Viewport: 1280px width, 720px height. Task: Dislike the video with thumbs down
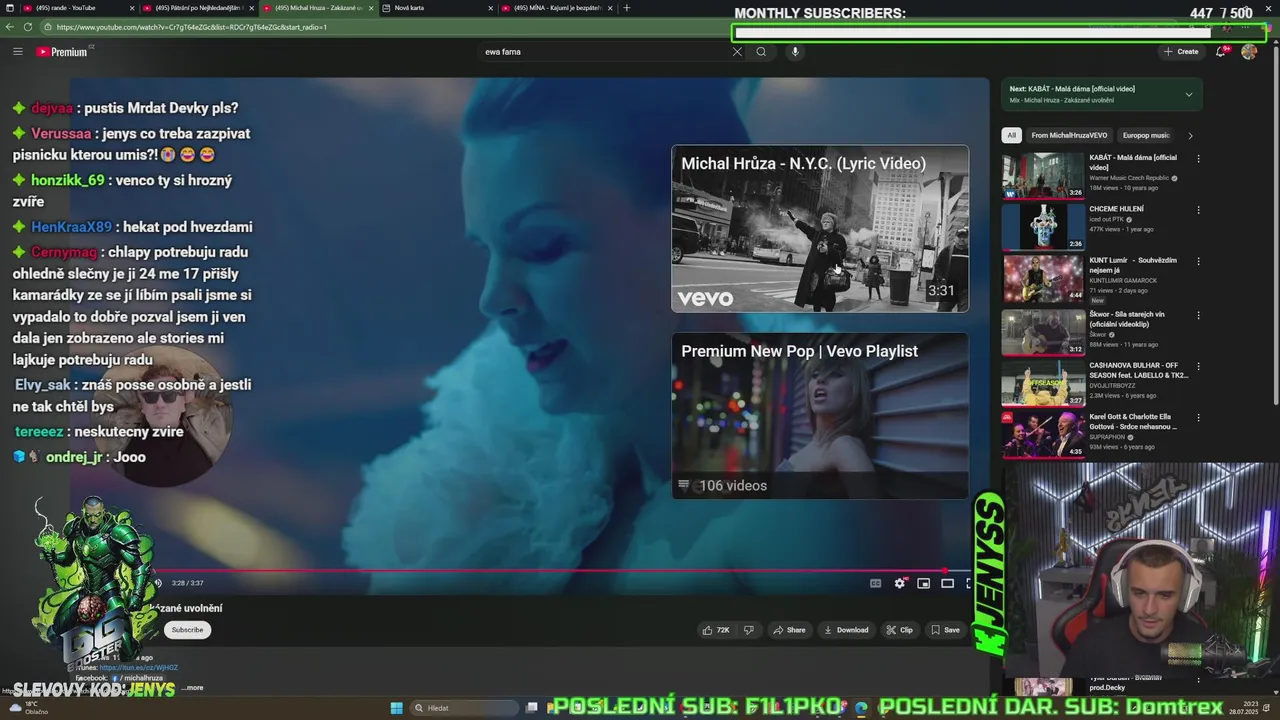(x=748, y=630)
